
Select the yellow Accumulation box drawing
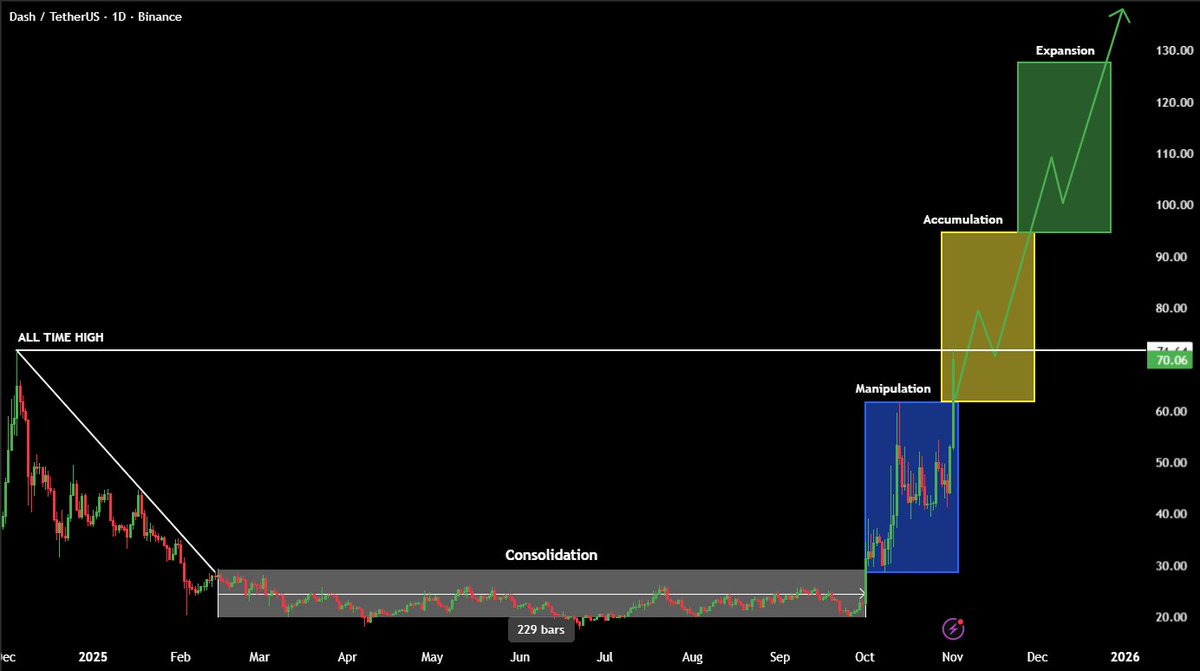pyautogui.click(x=988, y=317)
